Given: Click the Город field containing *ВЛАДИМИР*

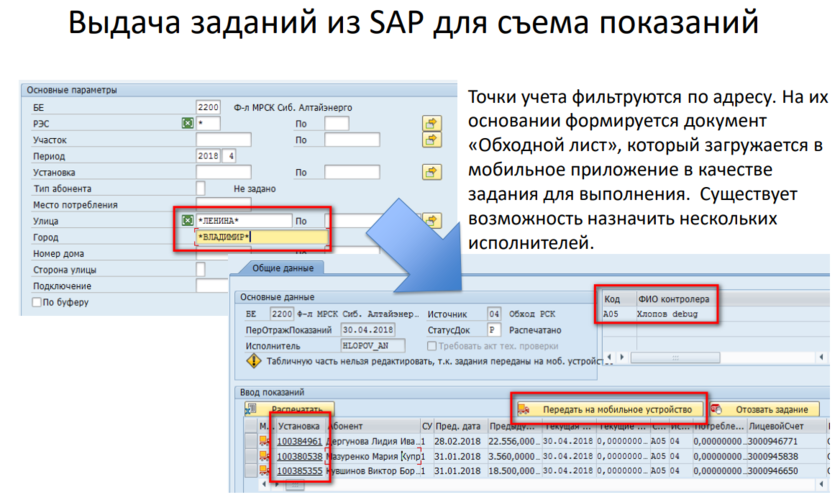Looking at the screenshot, I should pos(260,237).
